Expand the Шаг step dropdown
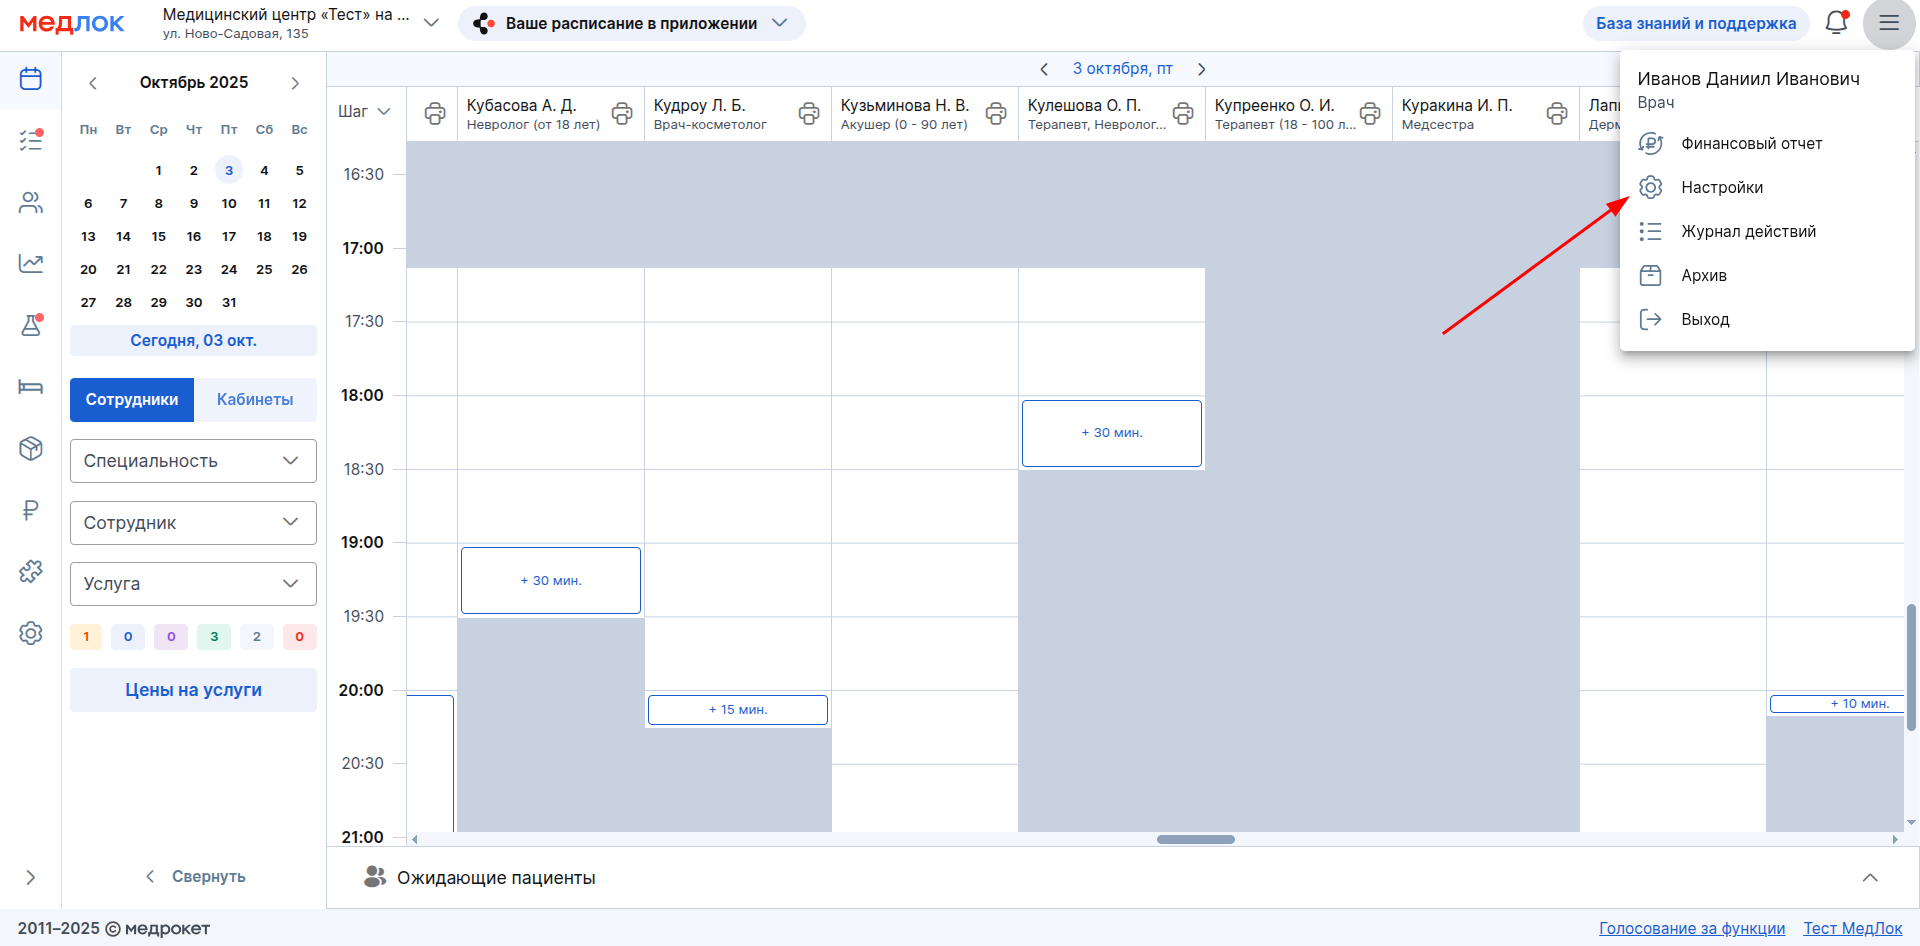This screenshot has width=1920, height=946. click(x=364, y=112)
